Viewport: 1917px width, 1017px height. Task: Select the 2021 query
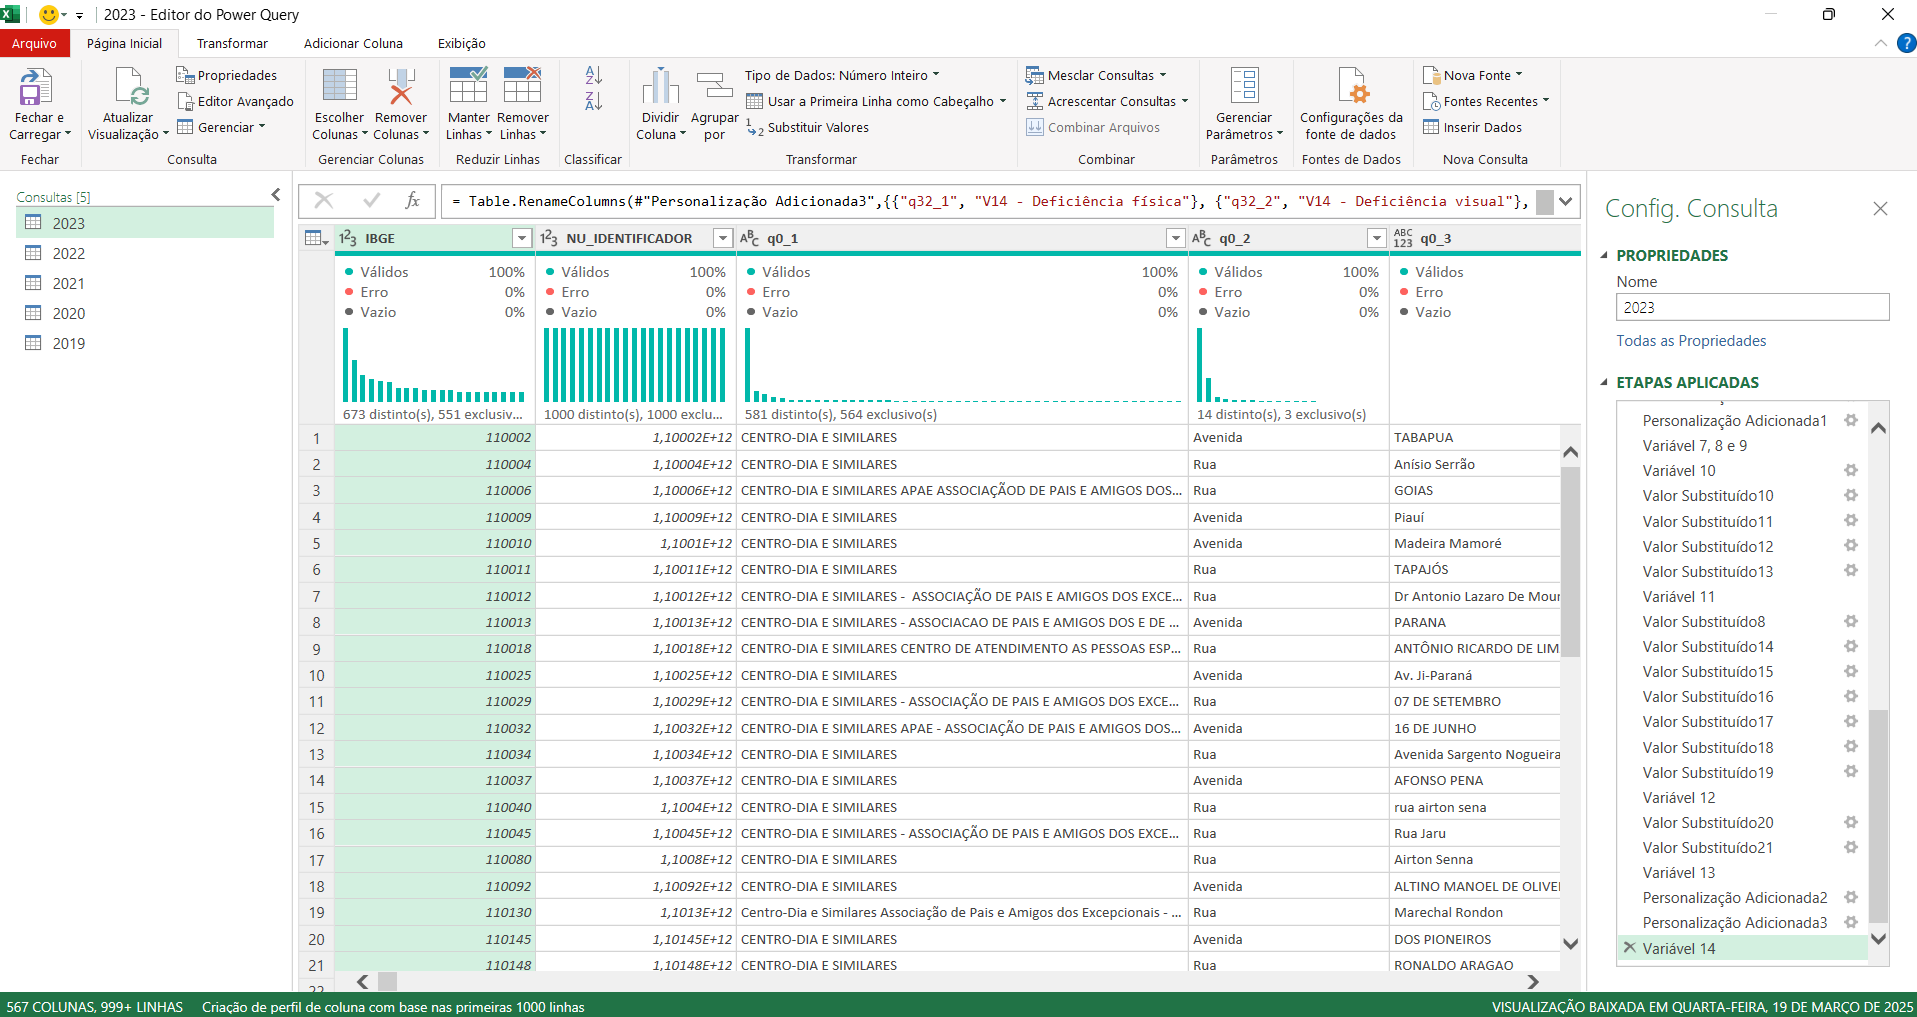(x=145, y=283)
